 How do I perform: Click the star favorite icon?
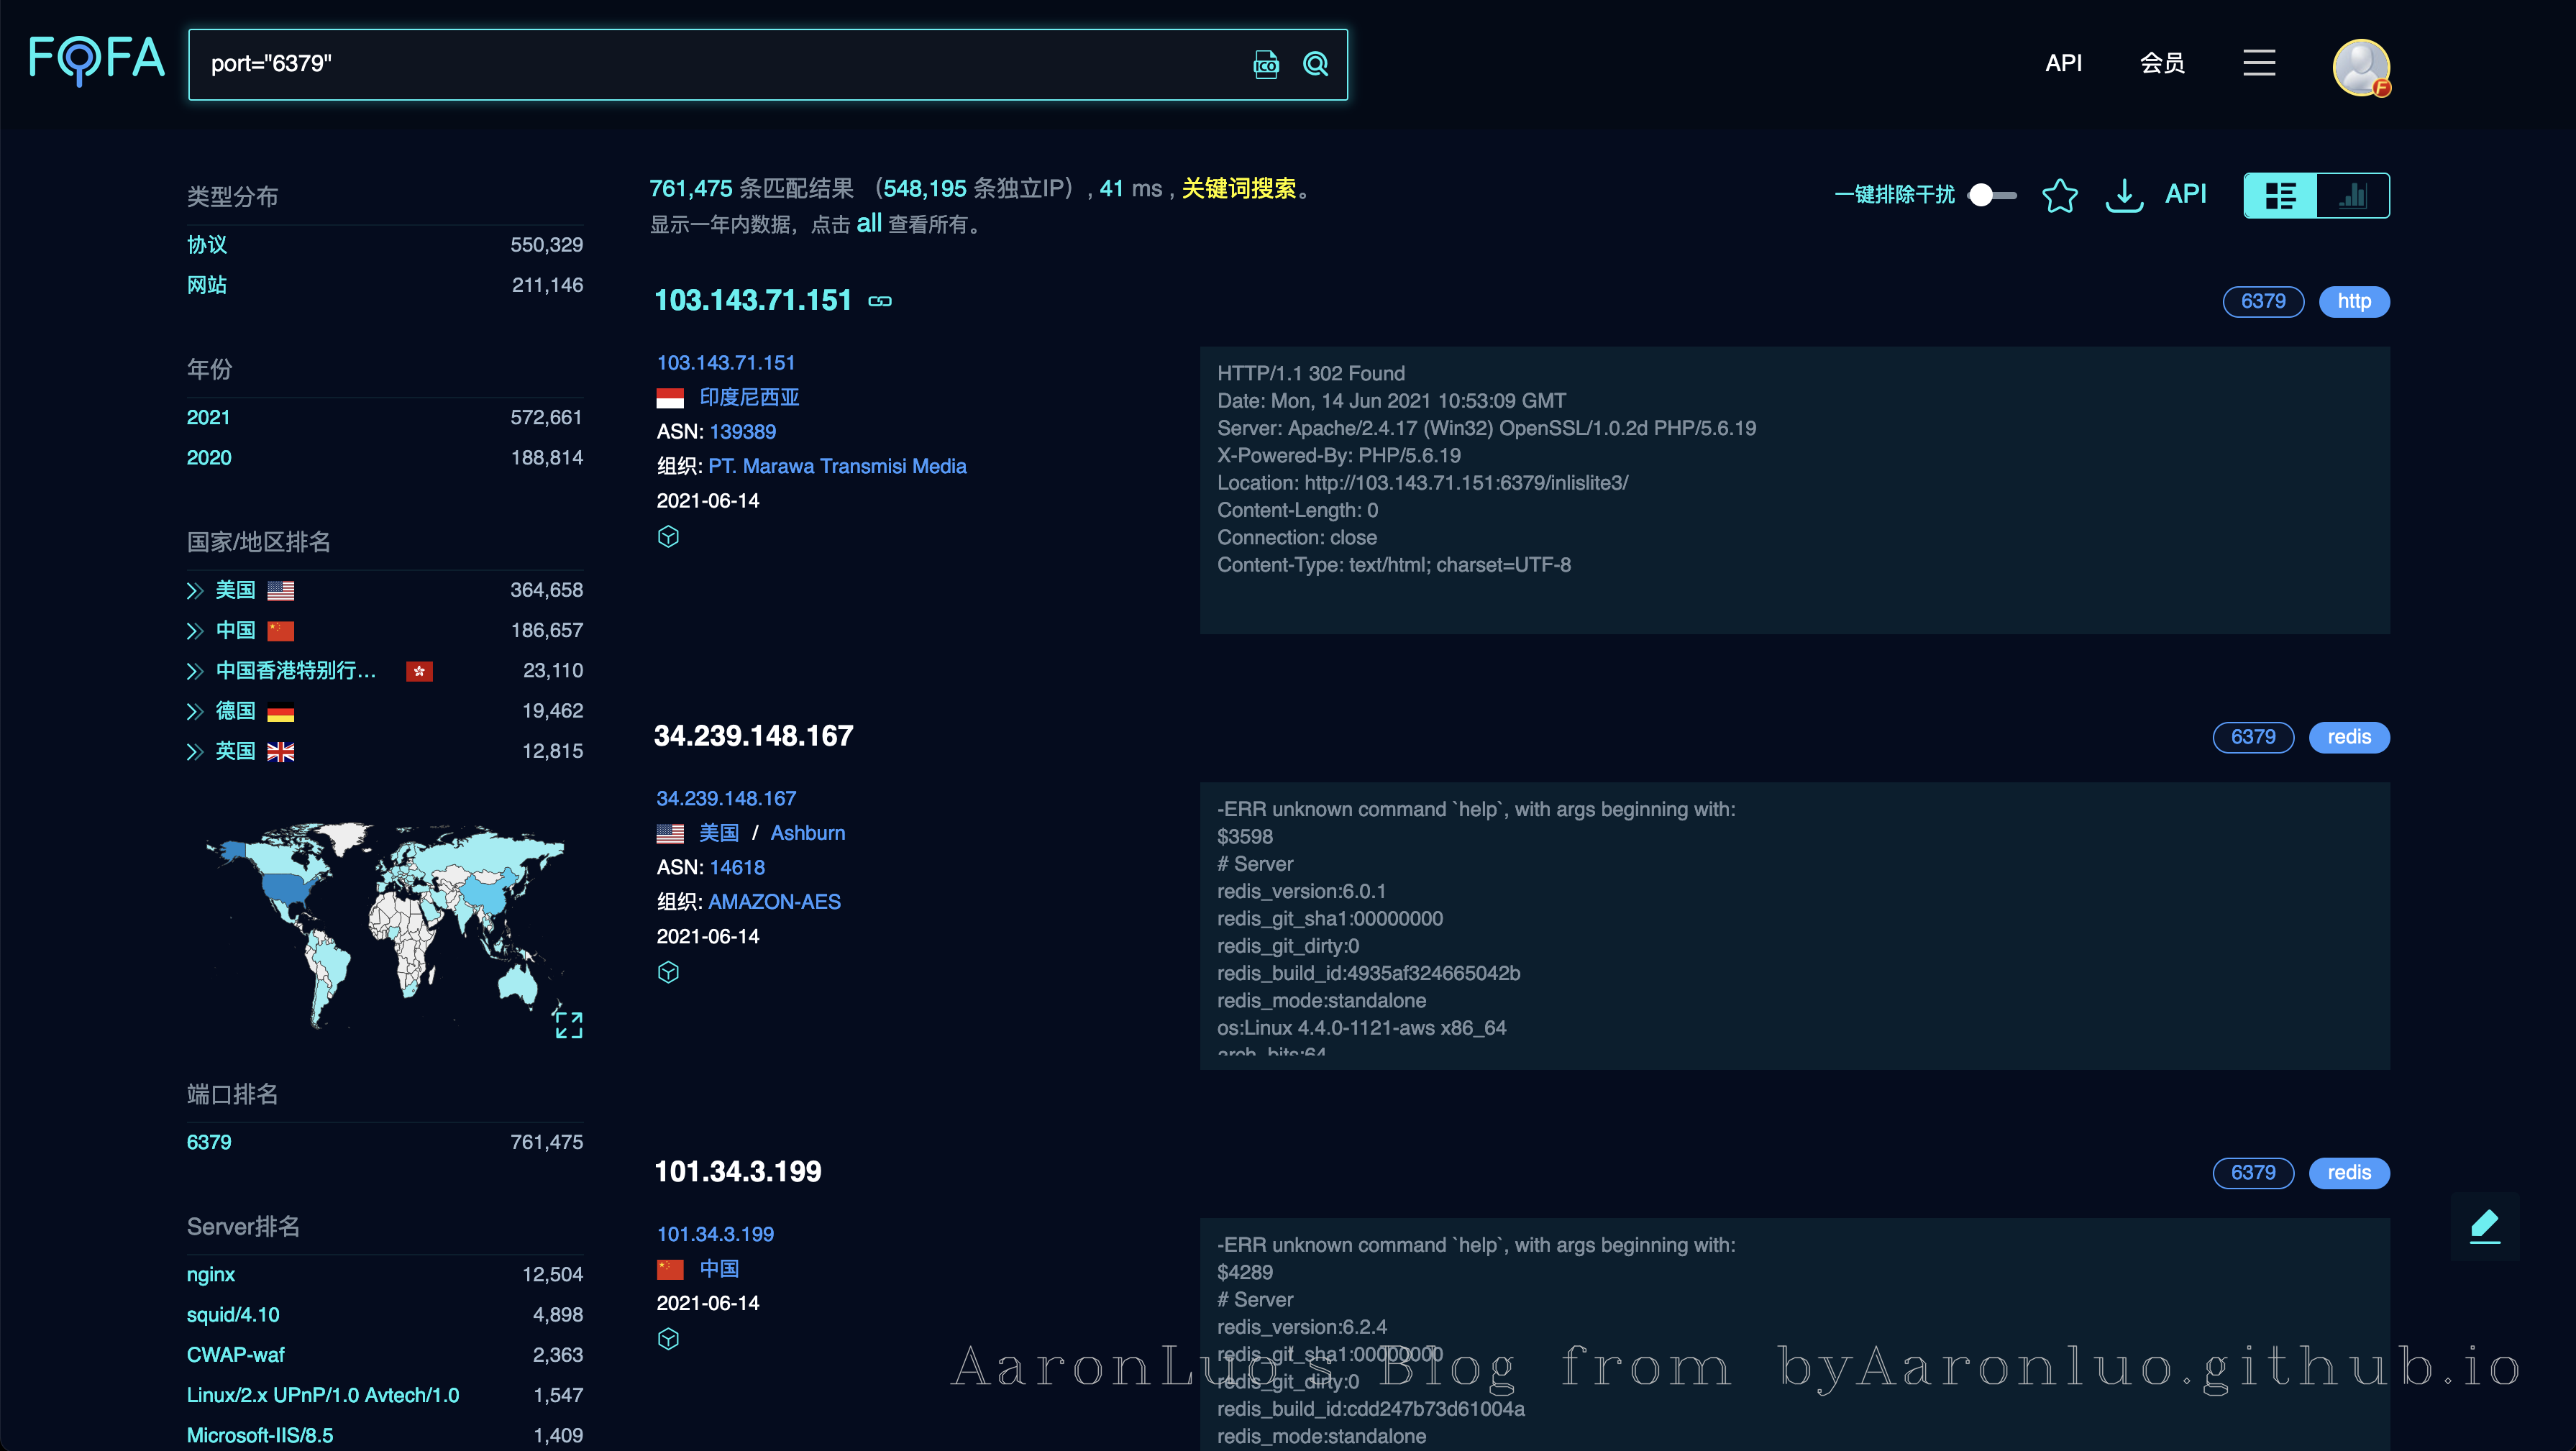(x=2059, y=195)
